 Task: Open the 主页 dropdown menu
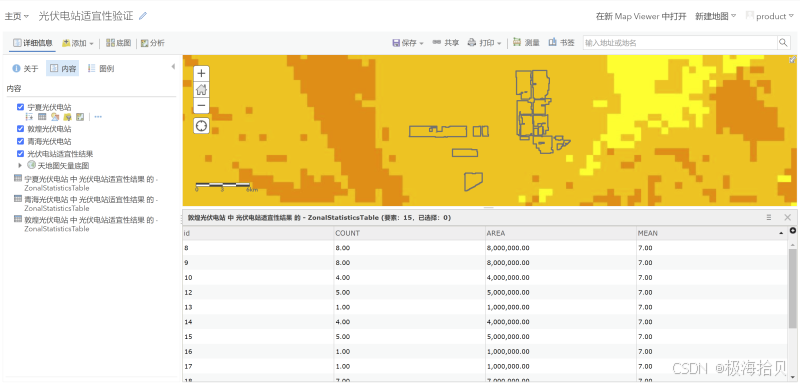click(17, 16)
